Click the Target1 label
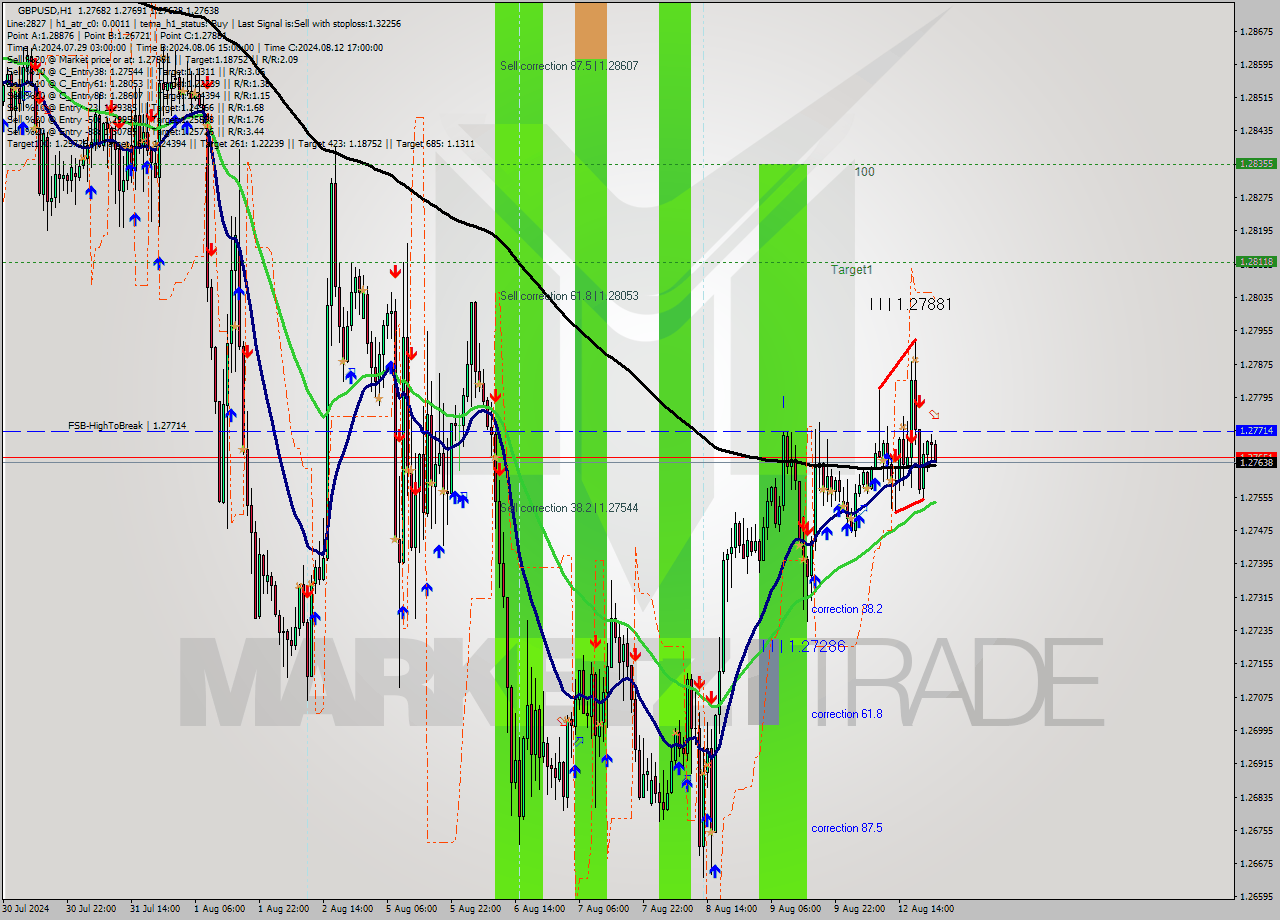 851,270
